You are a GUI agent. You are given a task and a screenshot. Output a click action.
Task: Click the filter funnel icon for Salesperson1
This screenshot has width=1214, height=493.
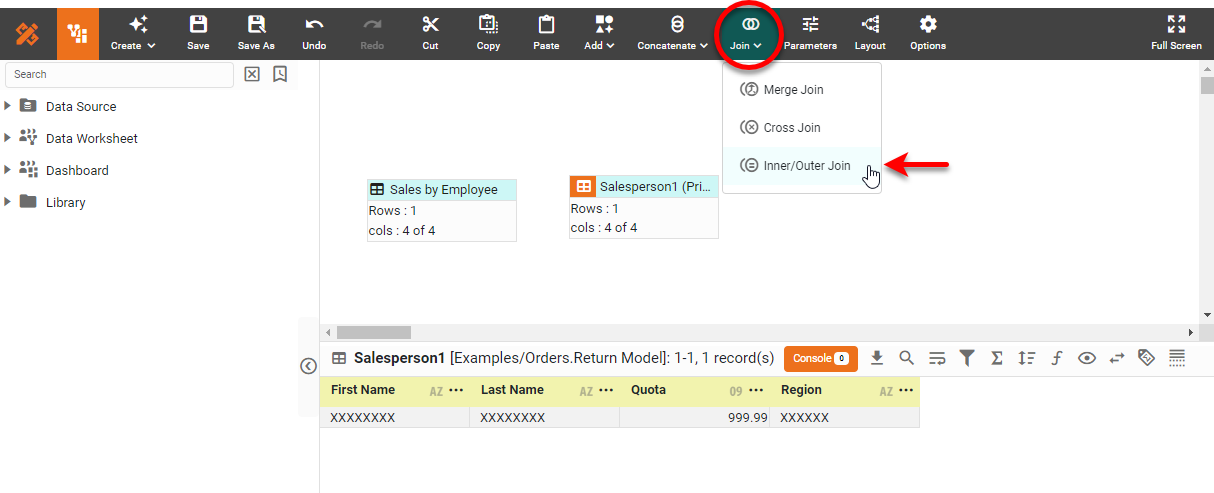click(x=967, y=358)
